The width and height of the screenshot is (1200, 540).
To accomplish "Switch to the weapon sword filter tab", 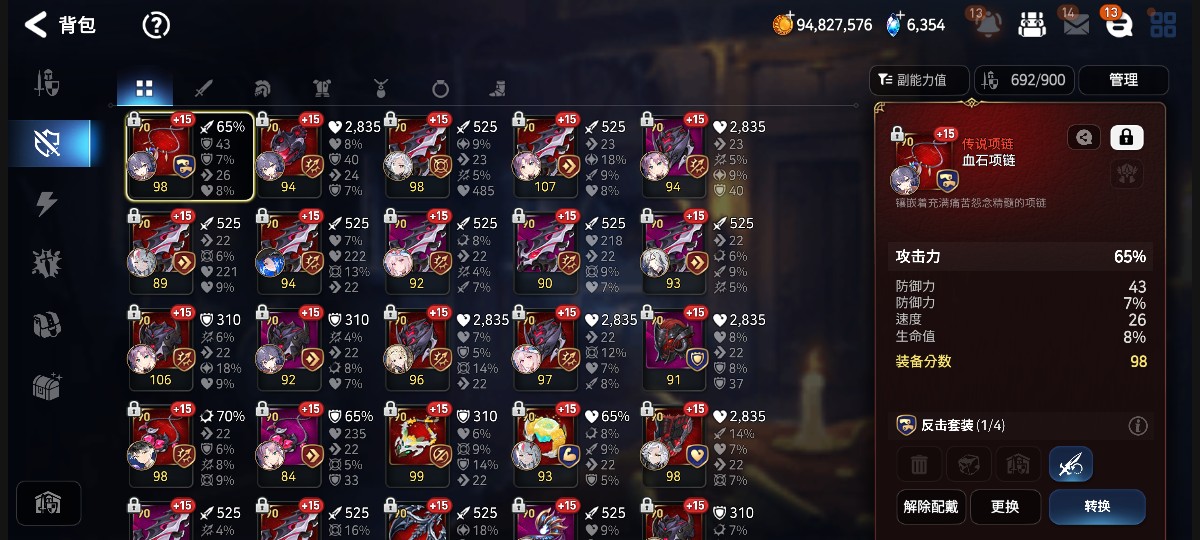I will pyautogui.click(x=203, y=88).
